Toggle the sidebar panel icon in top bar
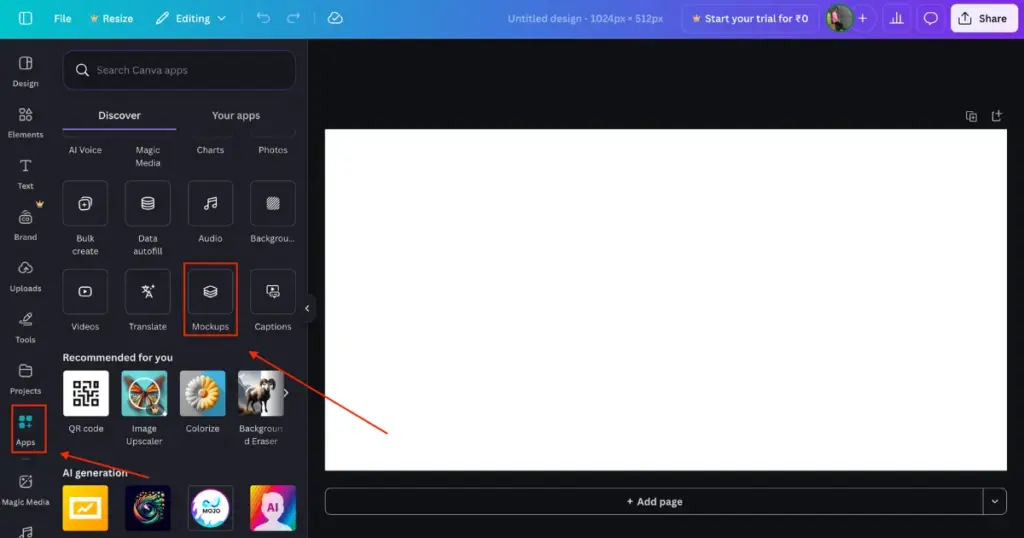1024x538 pixels. 25,18
